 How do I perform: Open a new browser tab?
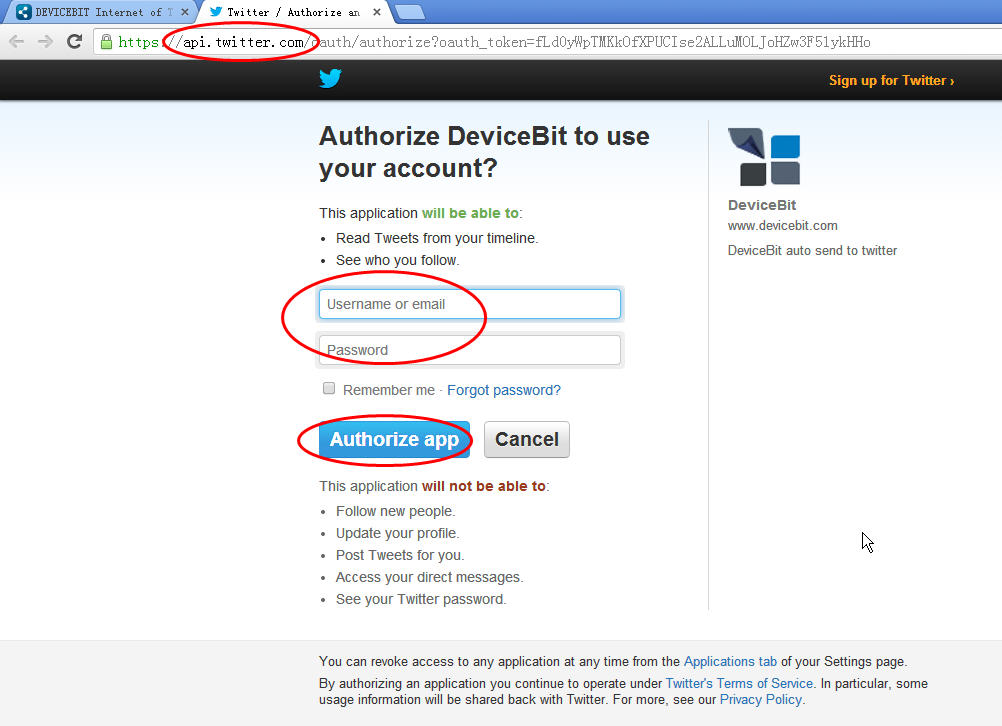(x=410, y=12)
